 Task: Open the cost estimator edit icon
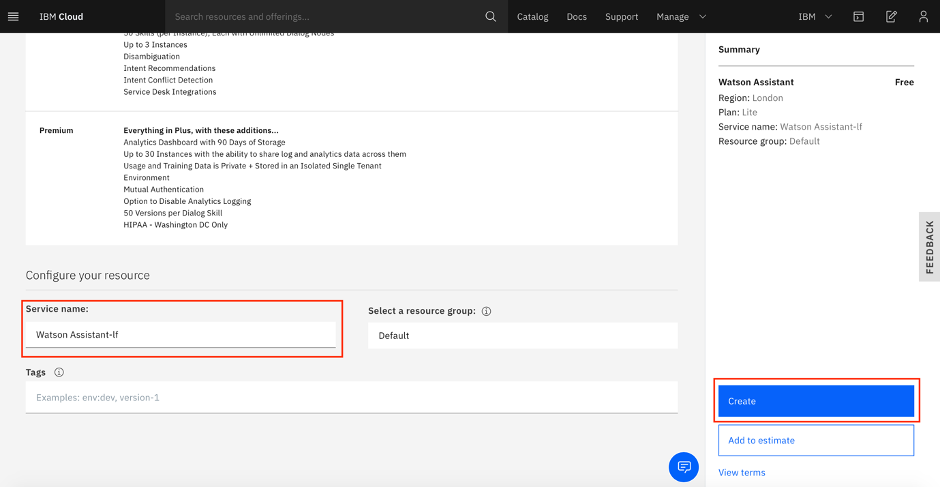(x=891, y=16)
